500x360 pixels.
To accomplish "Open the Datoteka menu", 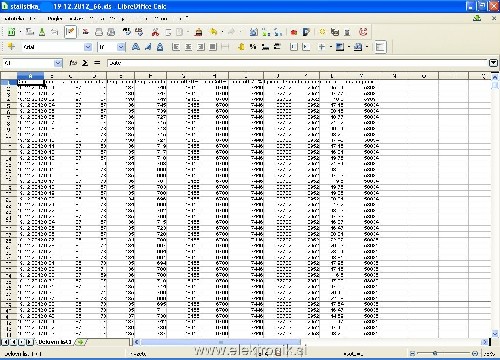I will (x=15, y=18).
